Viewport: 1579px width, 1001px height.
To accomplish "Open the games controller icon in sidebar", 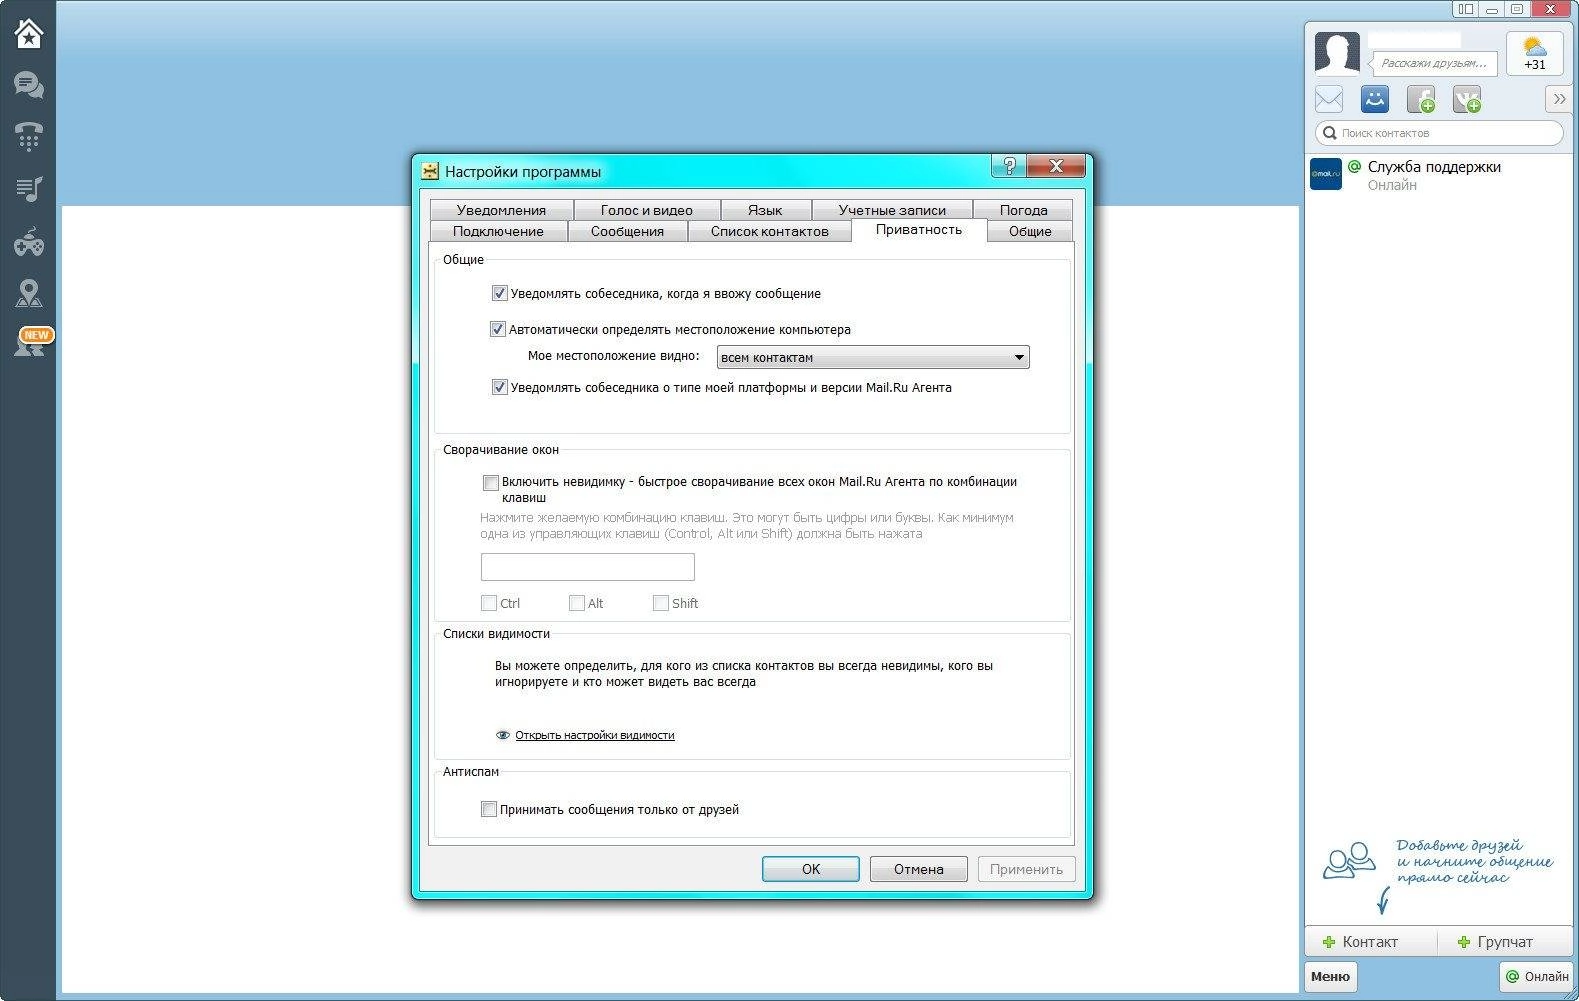I will point(28,241).
